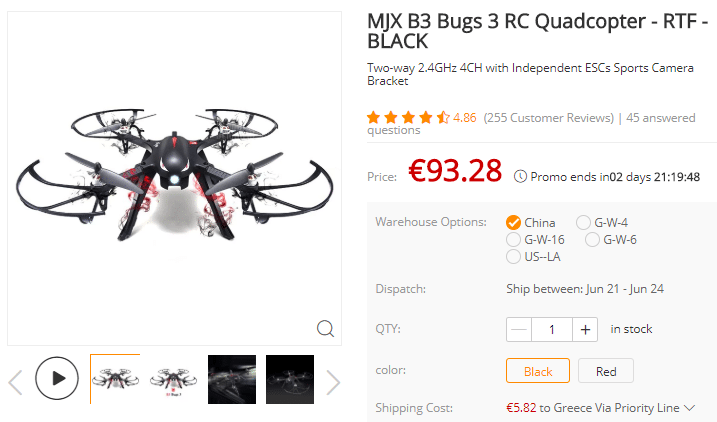
Task: Pick the Red color option
Action: 606,370
